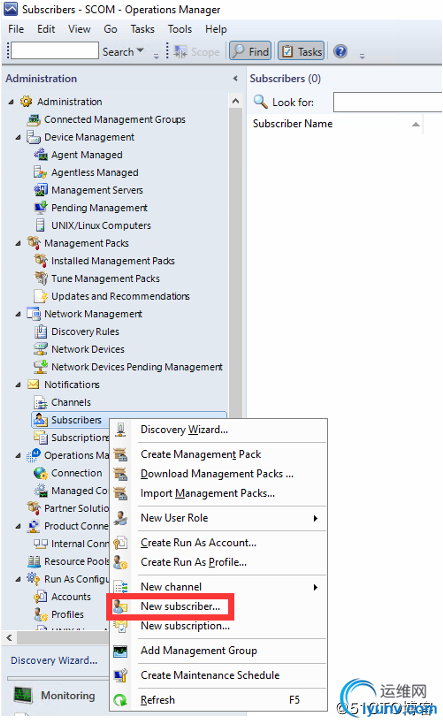Click the Scope toolbar button
This screenshot has width=443, height=725.
(x=197, y=52)
